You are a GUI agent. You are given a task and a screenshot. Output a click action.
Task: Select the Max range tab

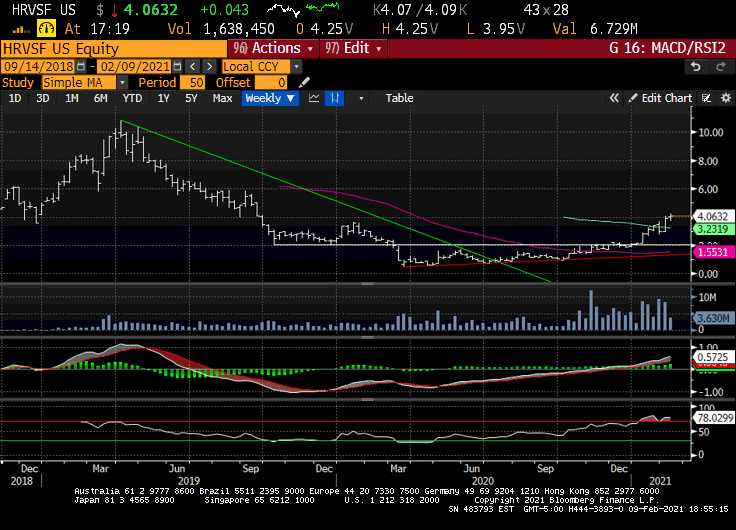222,98
